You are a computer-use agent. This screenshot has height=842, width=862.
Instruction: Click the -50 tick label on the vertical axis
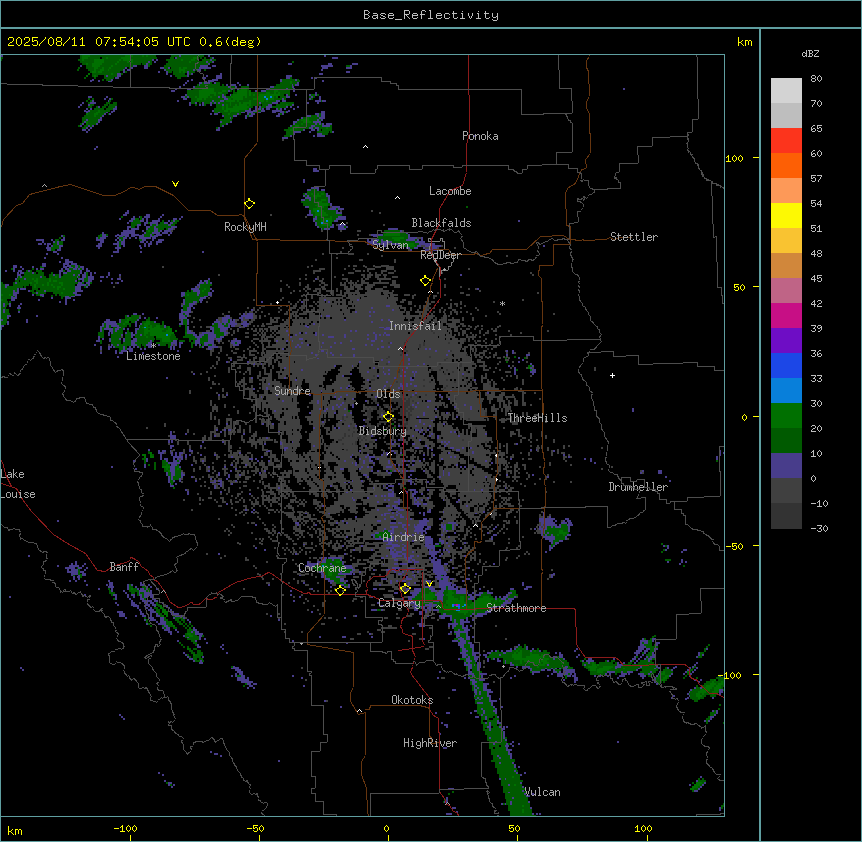[734, 546]
